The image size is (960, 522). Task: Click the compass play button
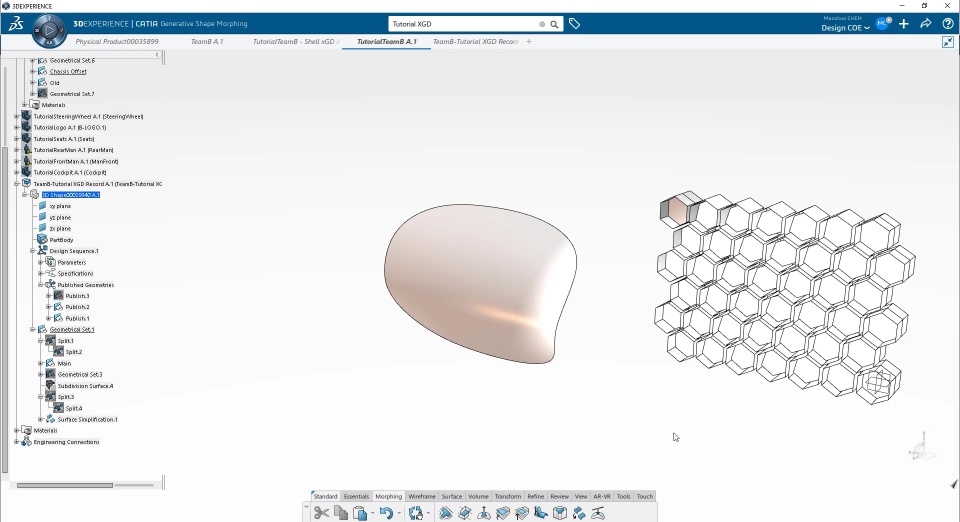(49, 29)
